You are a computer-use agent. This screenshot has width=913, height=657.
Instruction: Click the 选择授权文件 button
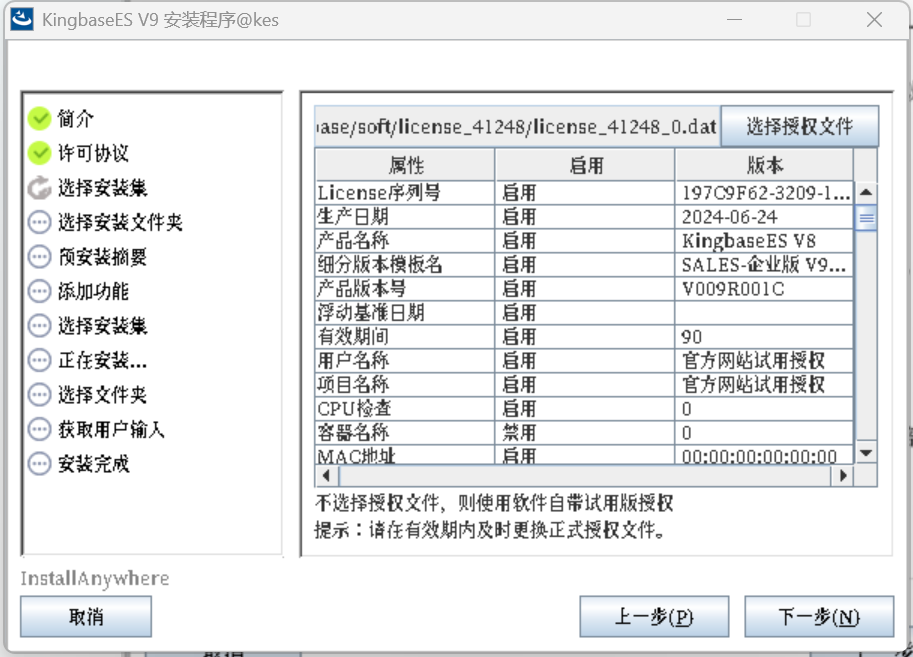click(799, 126)
